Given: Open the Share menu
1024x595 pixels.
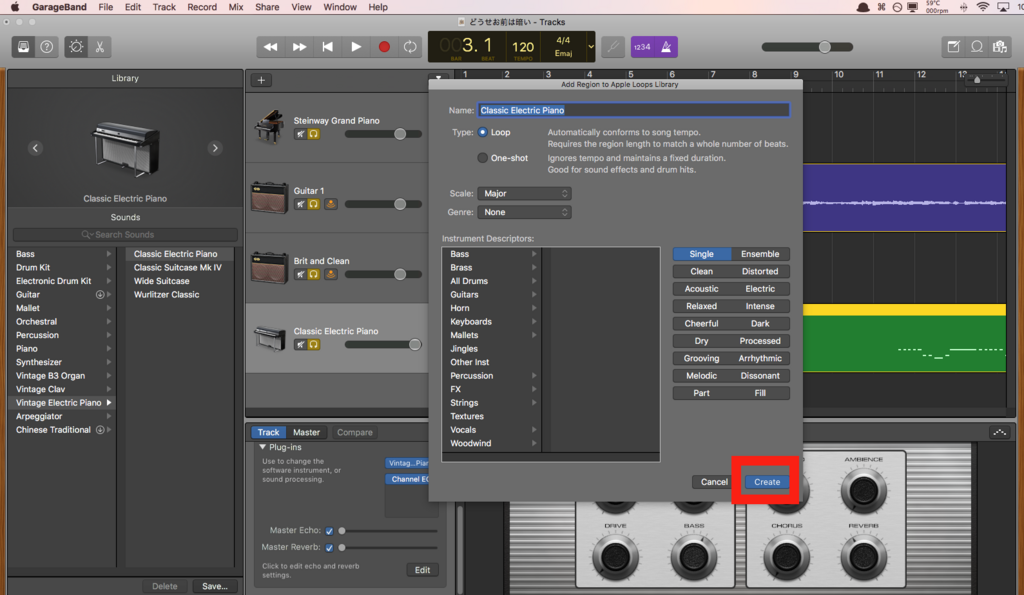Looking at the screenshot, I should pos(267,7).
